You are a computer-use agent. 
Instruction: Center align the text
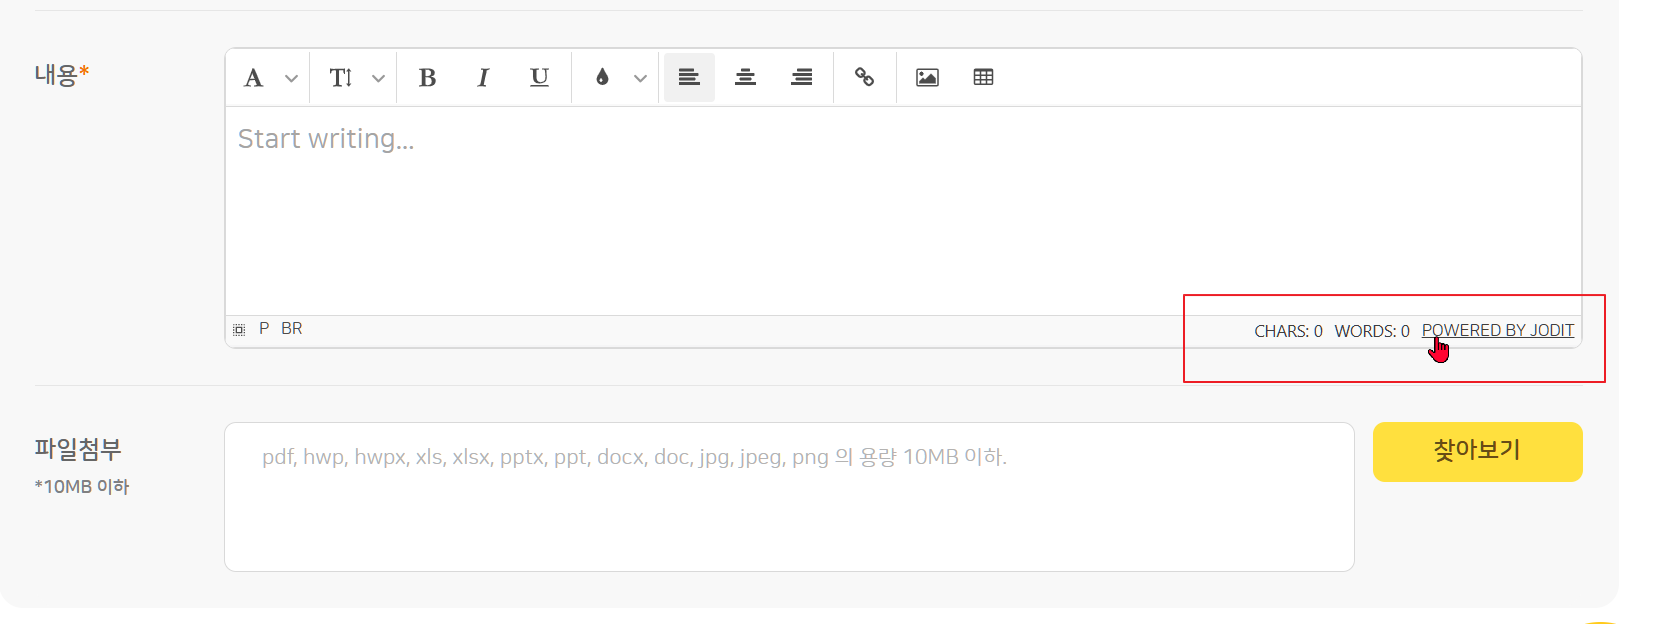[745, 78]
